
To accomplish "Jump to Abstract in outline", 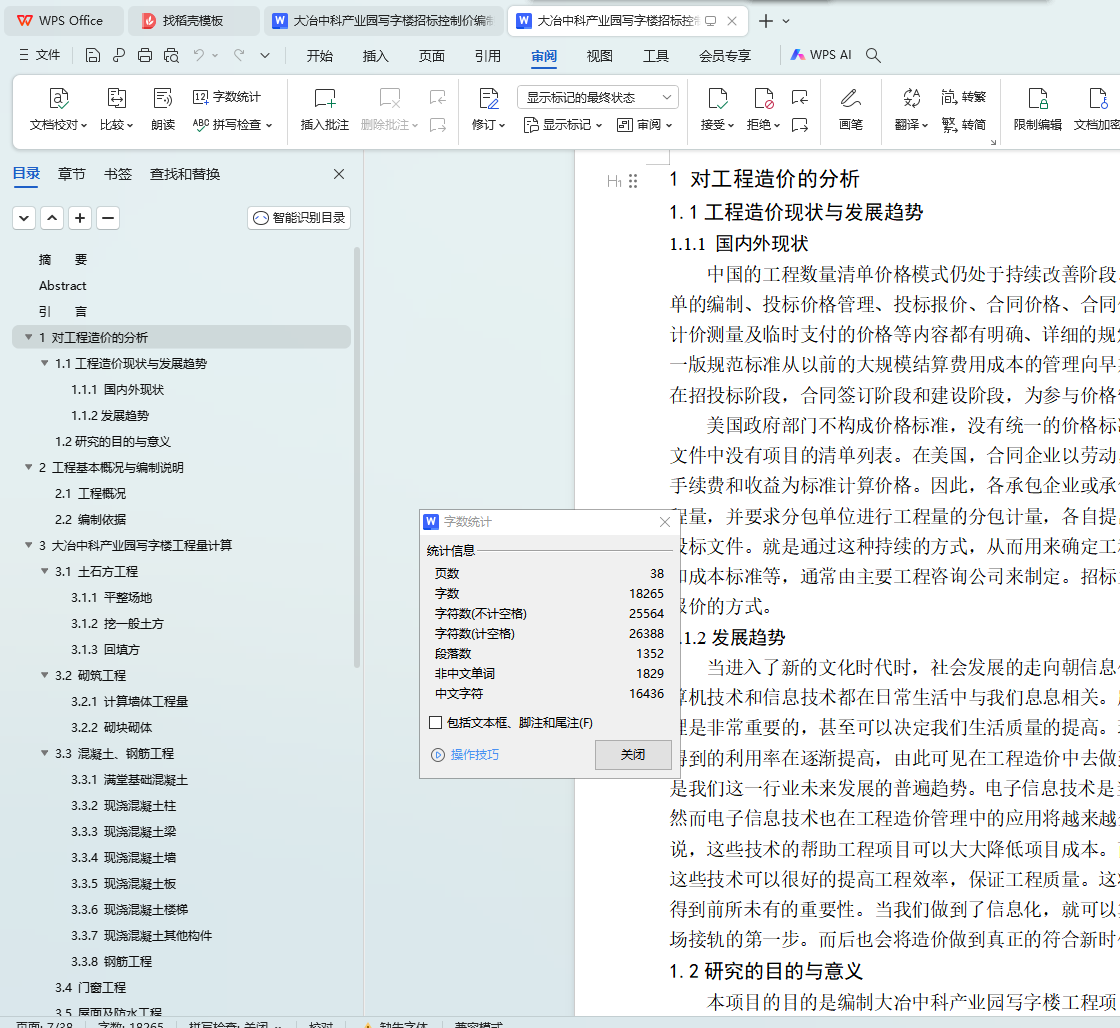I will (63, 286).
